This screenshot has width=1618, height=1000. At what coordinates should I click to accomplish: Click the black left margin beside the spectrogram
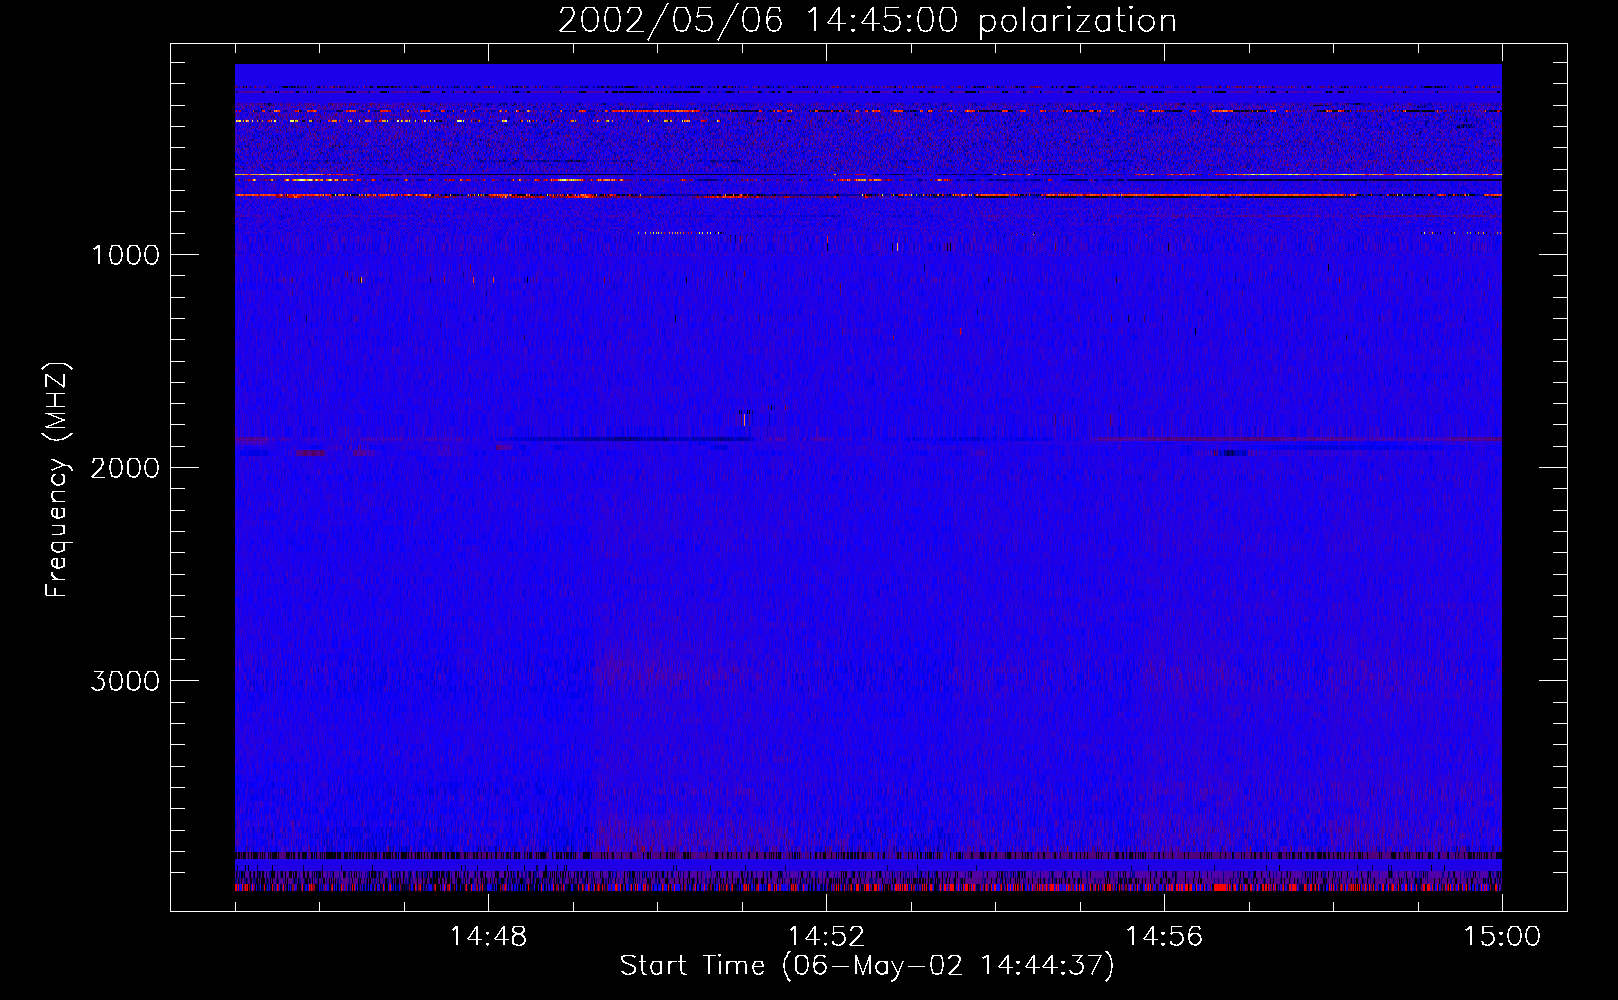[x=203, y=480]
